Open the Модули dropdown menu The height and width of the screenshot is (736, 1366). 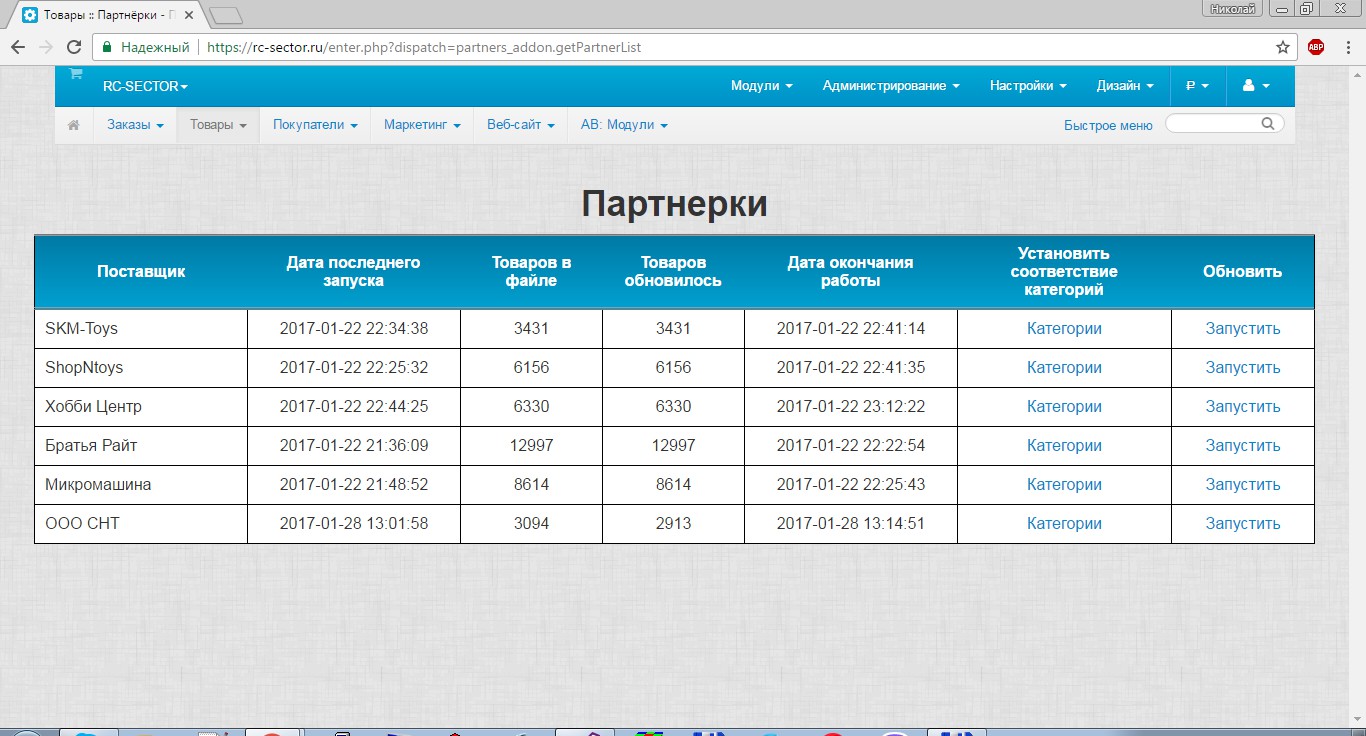762,86
